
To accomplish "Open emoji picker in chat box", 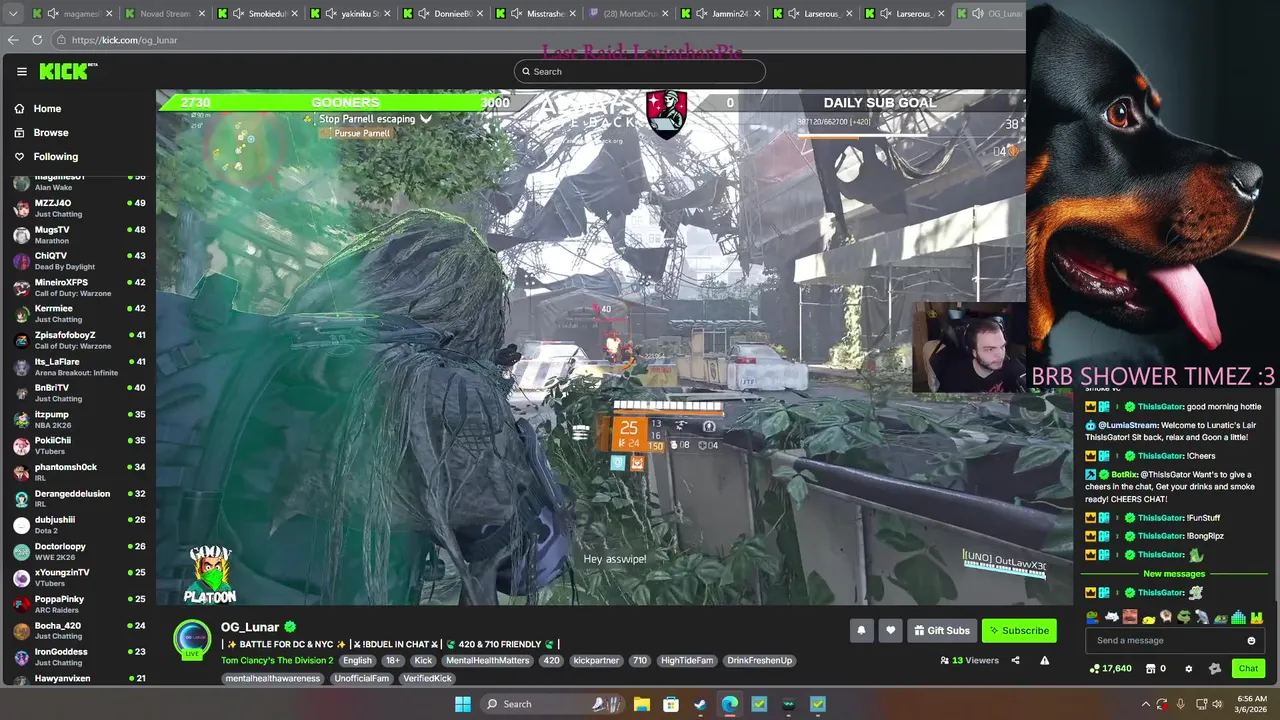I will click(1251, 641).
